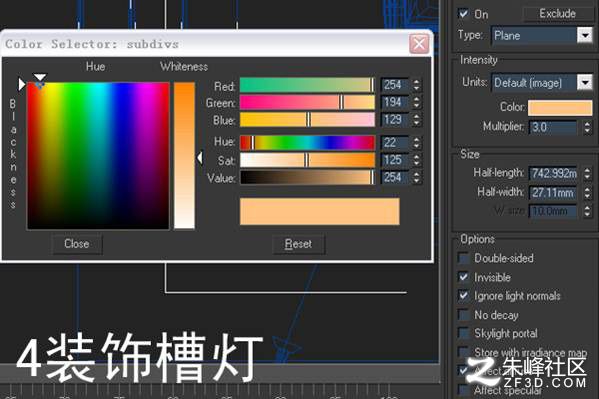Image resolution: width=599 pixels, height=399 pixels.
Task: Click the Reset button
Action: pyautogui.click(x=298, y=244)
